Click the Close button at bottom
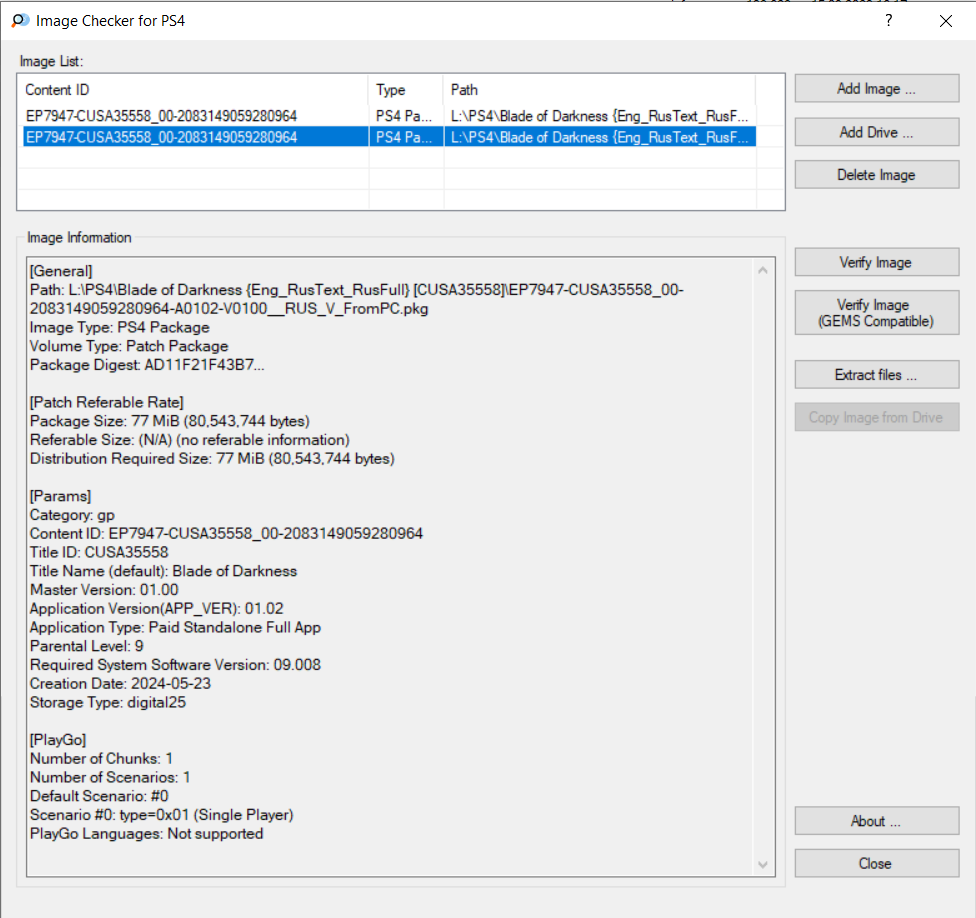This screenshot has height=918, width=976. (x=876, y=863)
